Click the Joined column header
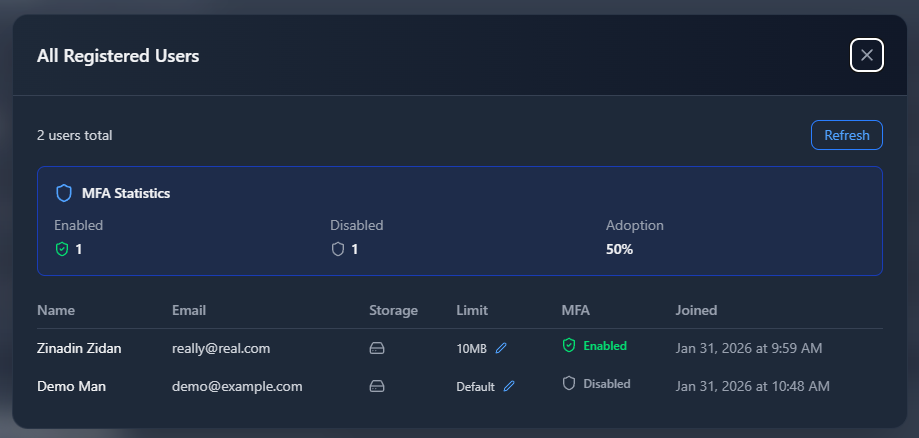 click(696, 310)
